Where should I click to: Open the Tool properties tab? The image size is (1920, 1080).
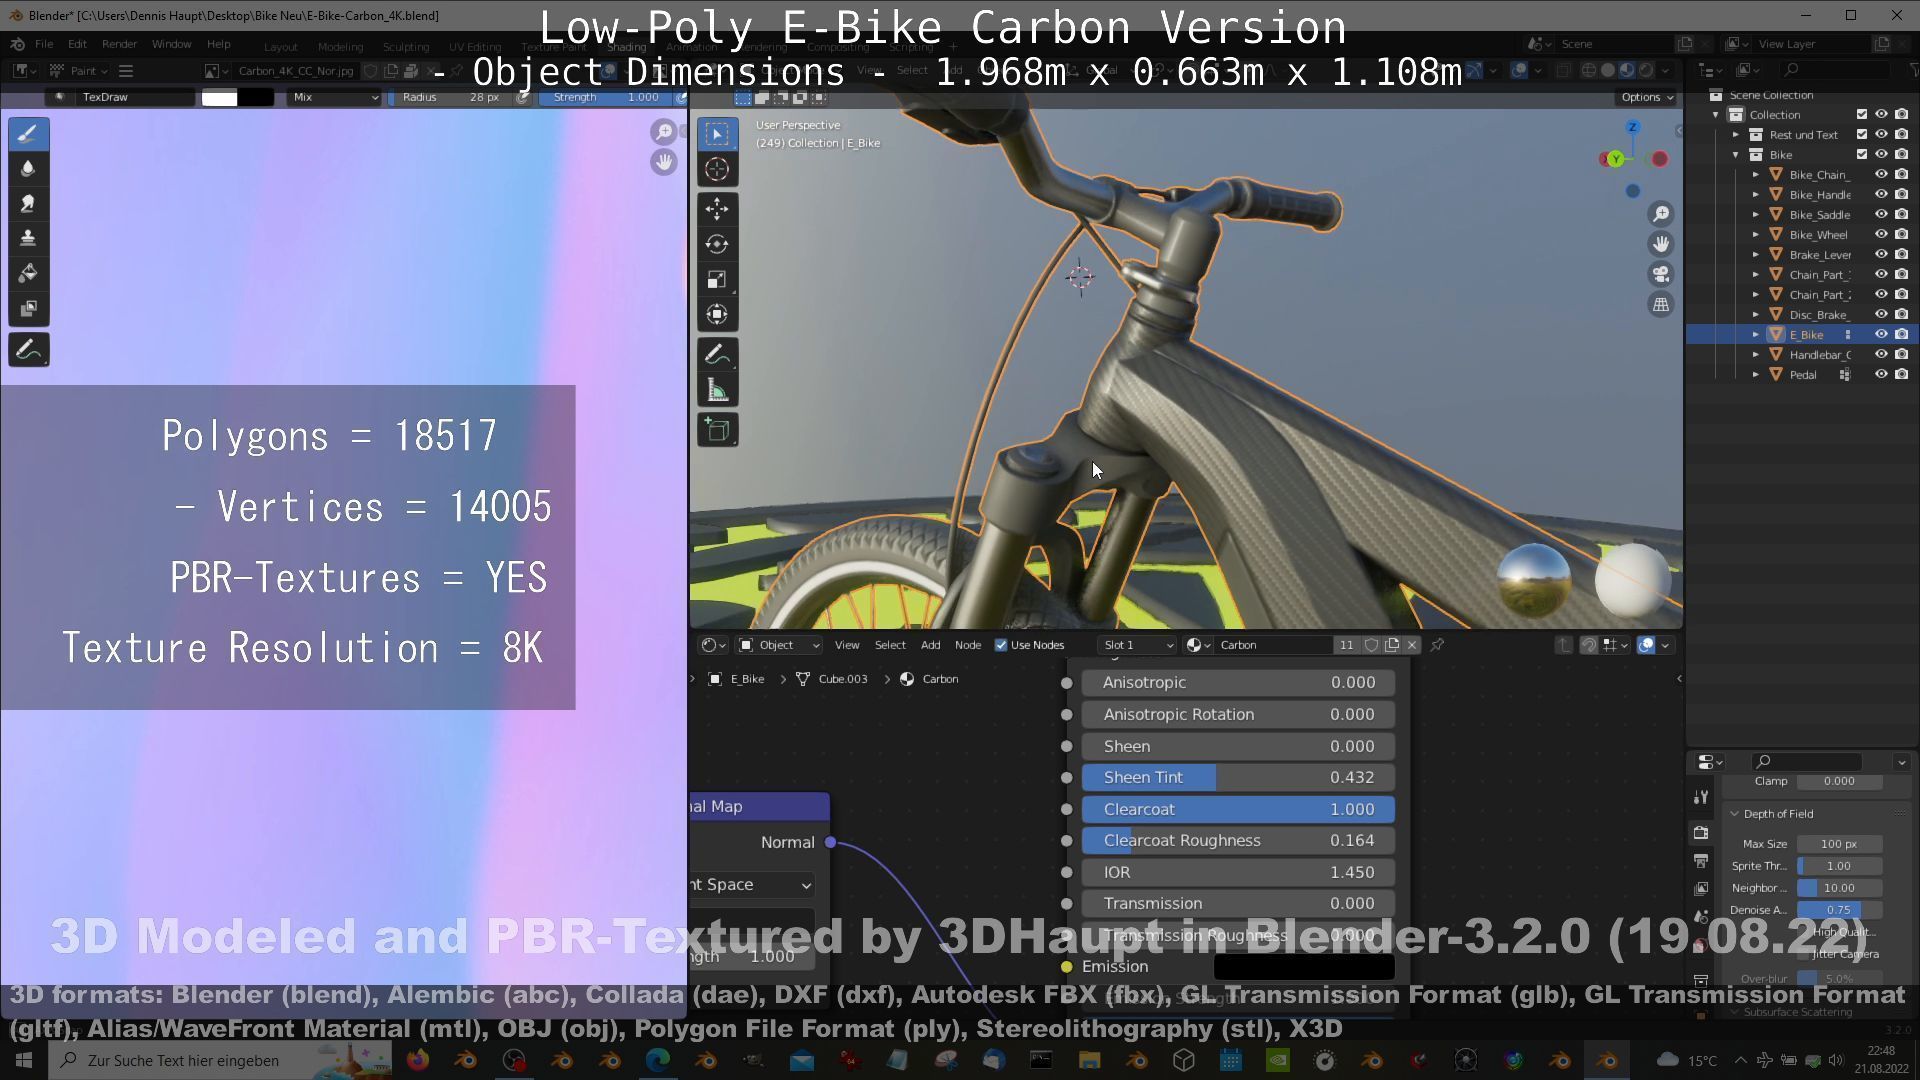[1701, 797]
